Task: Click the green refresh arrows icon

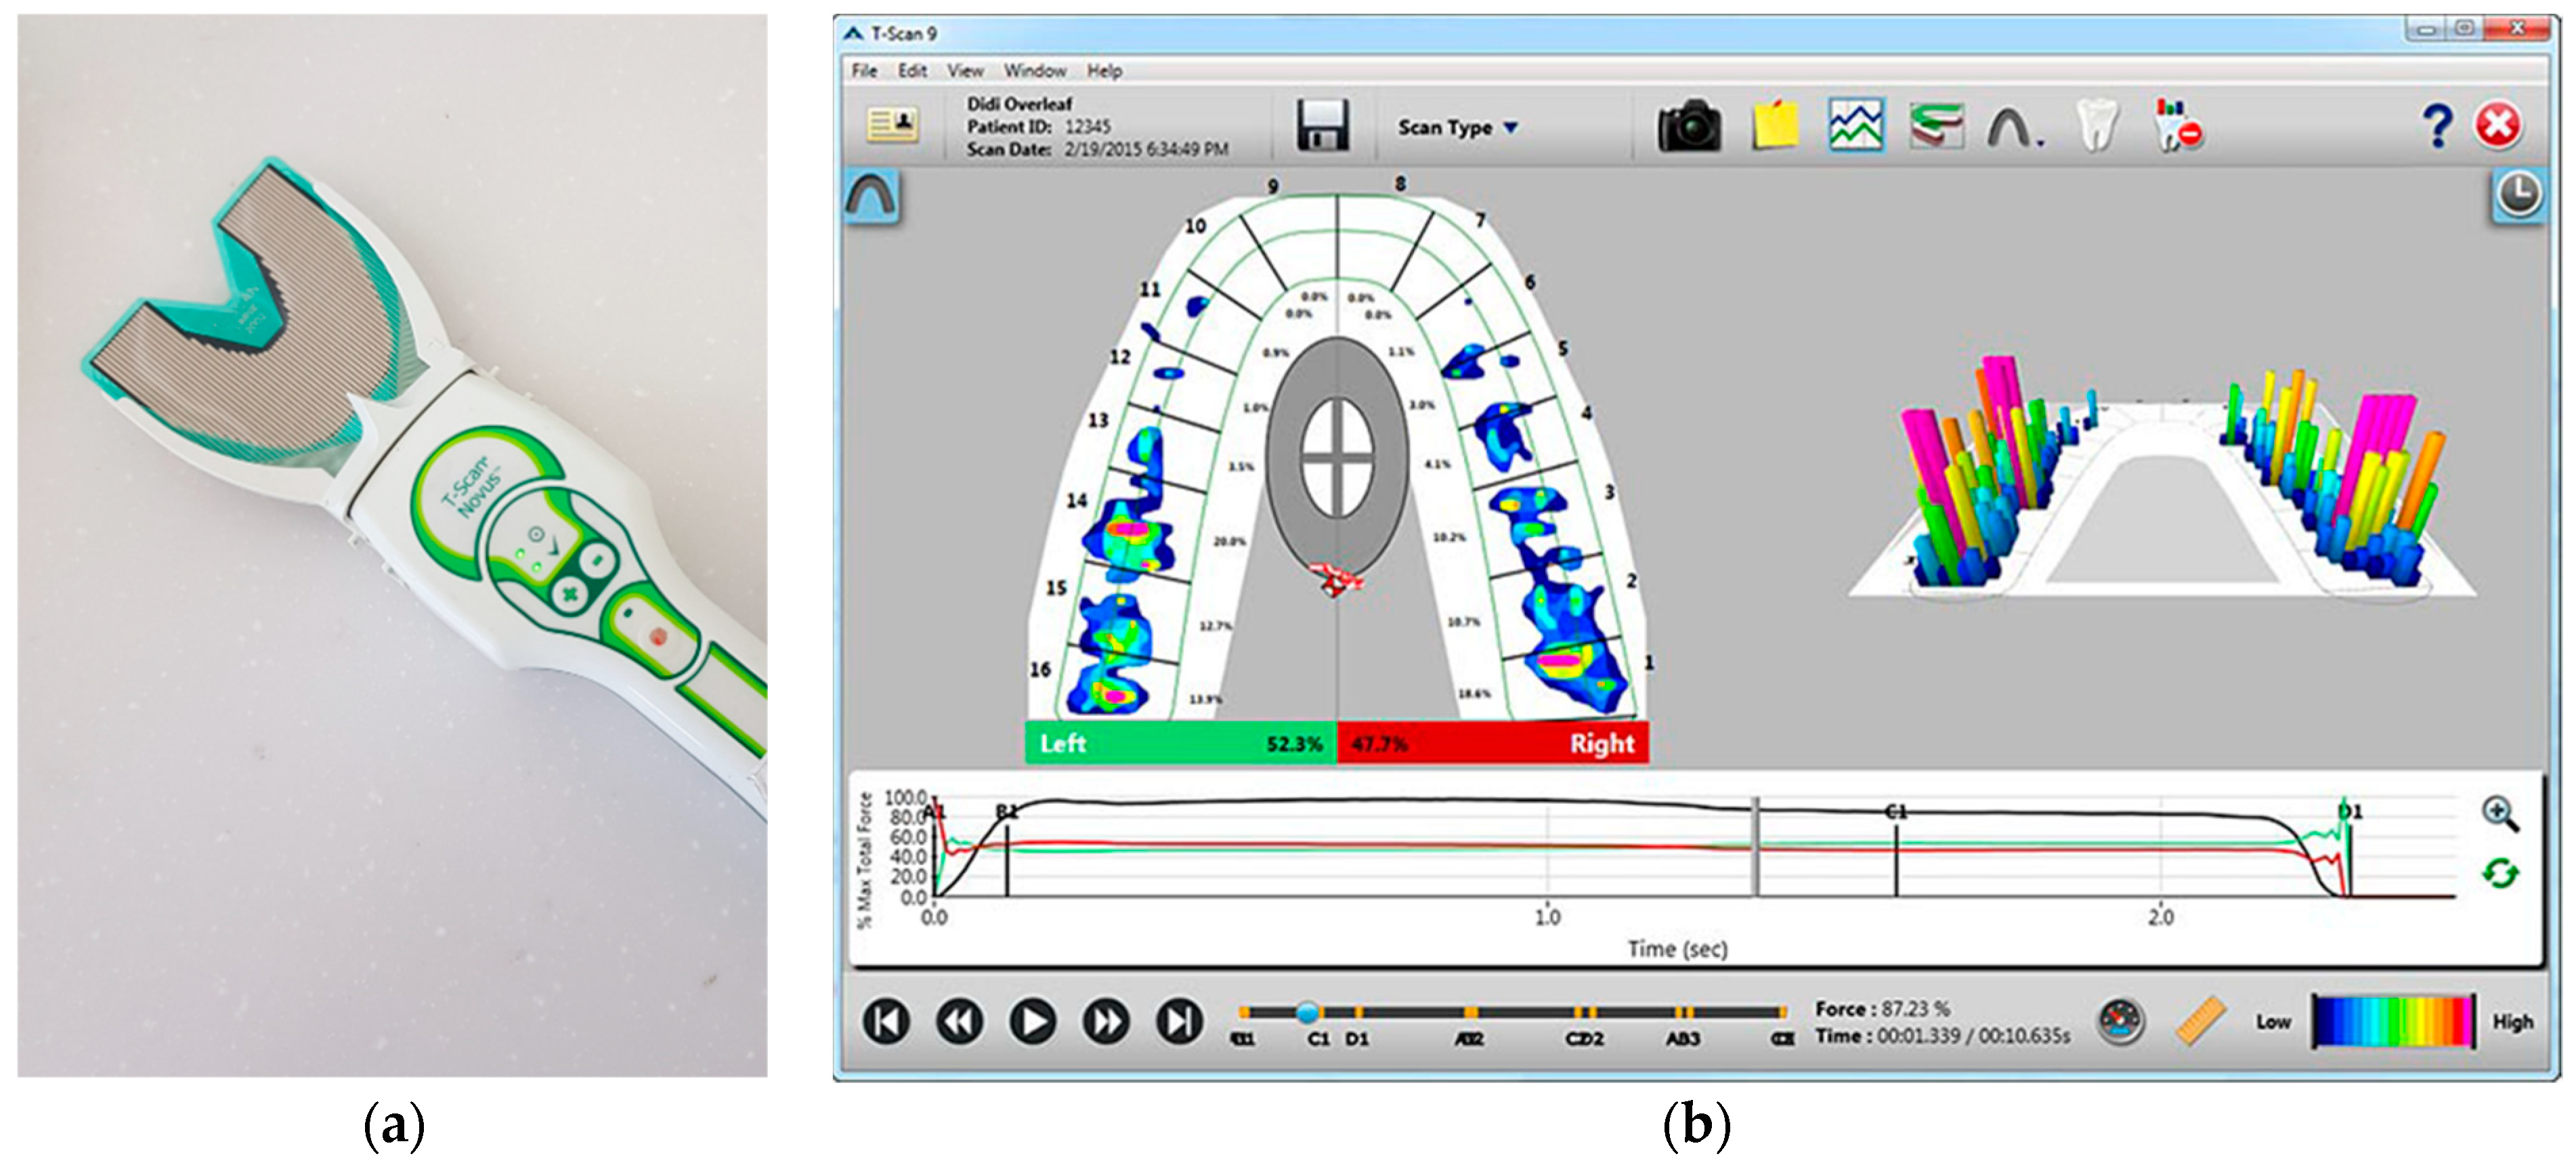Action: (x=2500, y=873)
